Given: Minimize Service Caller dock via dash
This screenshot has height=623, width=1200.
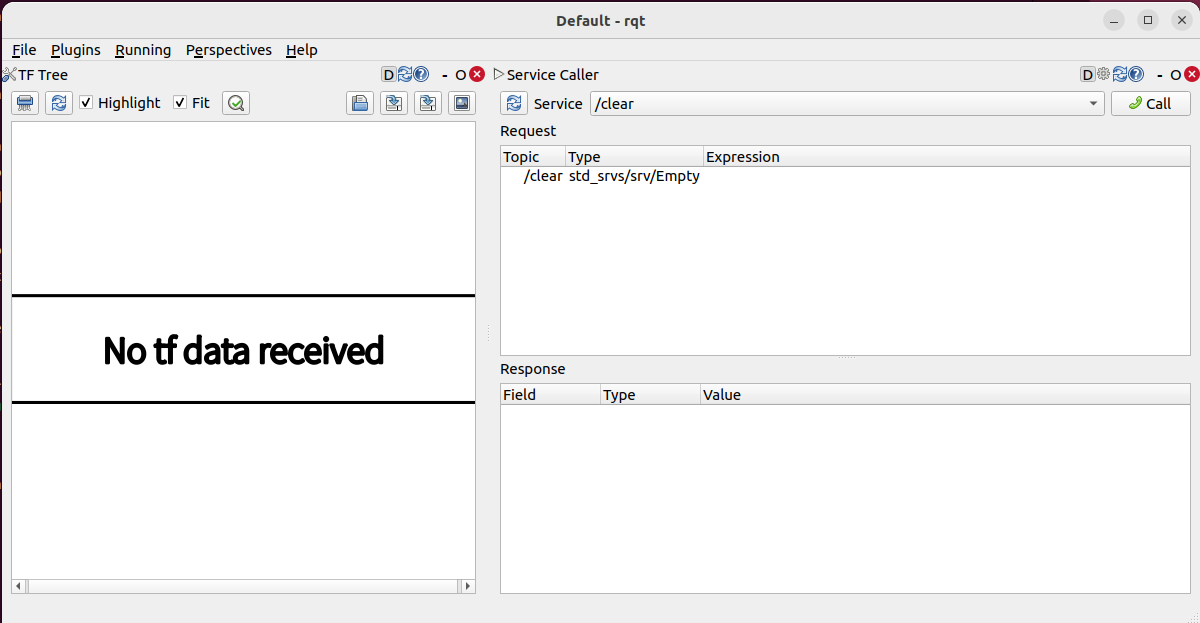Looking at the screenshot, I should pos(1159,74).
